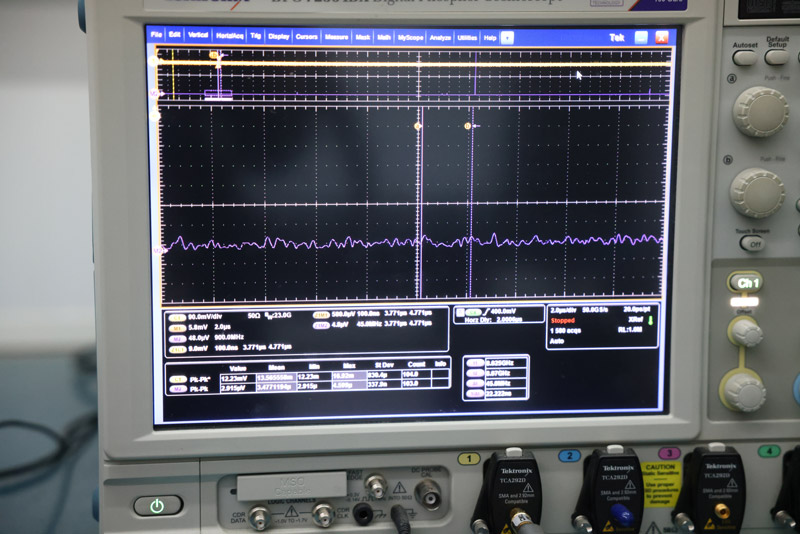Click the Z1C1 zoom badge
800x534 pixels.
coord(177,349)
